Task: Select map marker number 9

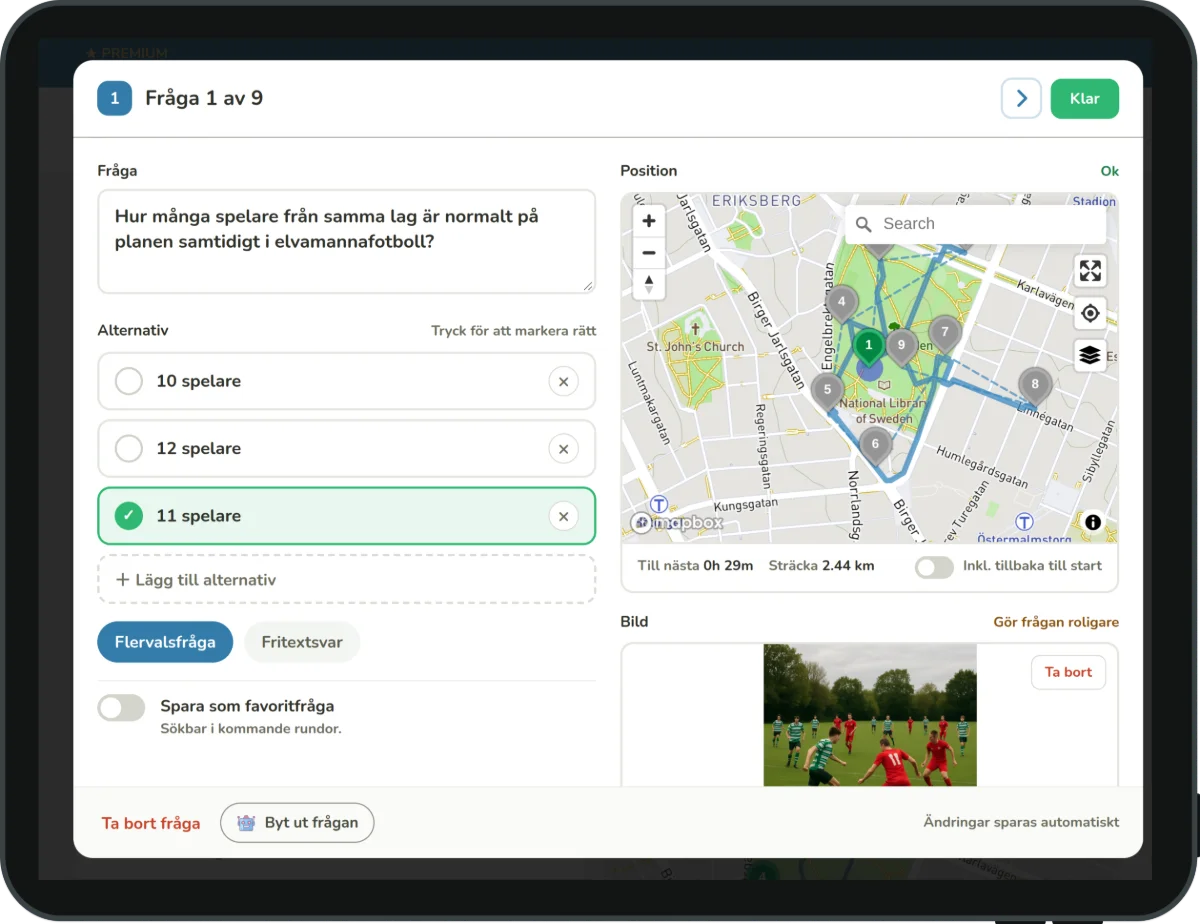Action: 902,347
